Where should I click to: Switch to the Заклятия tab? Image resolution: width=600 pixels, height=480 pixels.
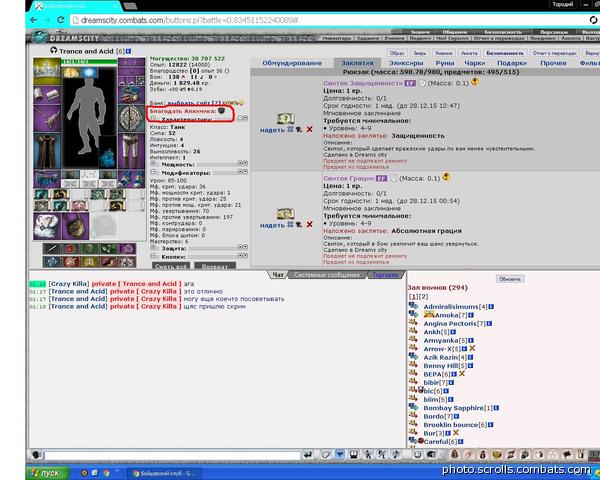pos(357,63)
